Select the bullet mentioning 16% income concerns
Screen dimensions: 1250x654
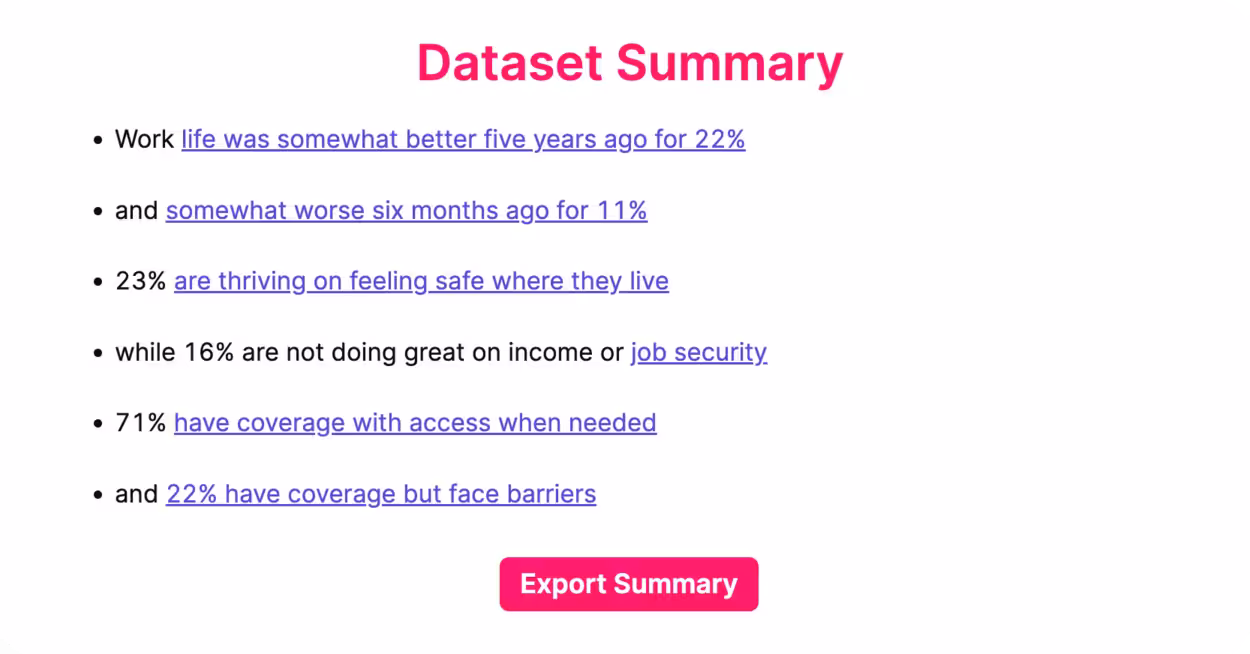[x=440, y=352]
